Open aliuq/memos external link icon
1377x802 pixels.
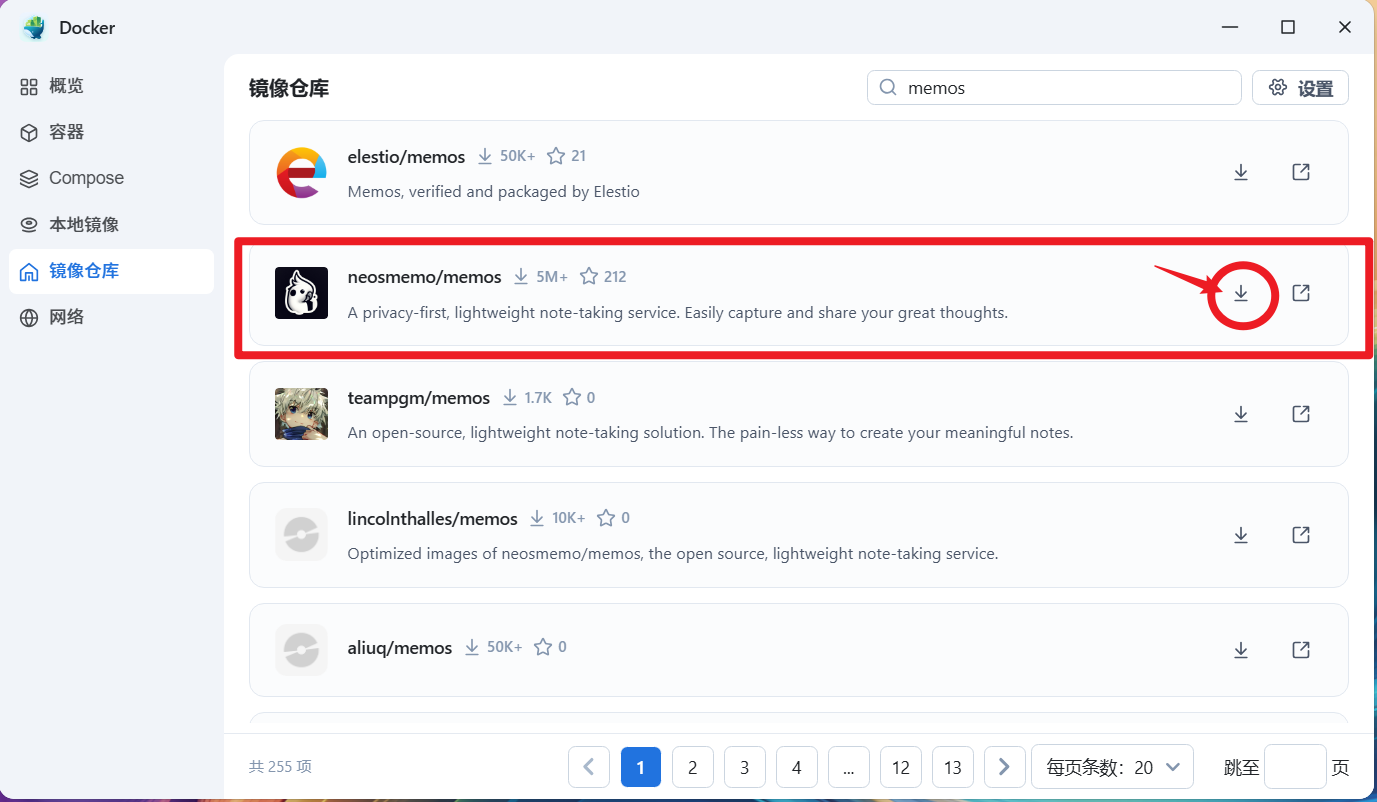(1301, 650)
